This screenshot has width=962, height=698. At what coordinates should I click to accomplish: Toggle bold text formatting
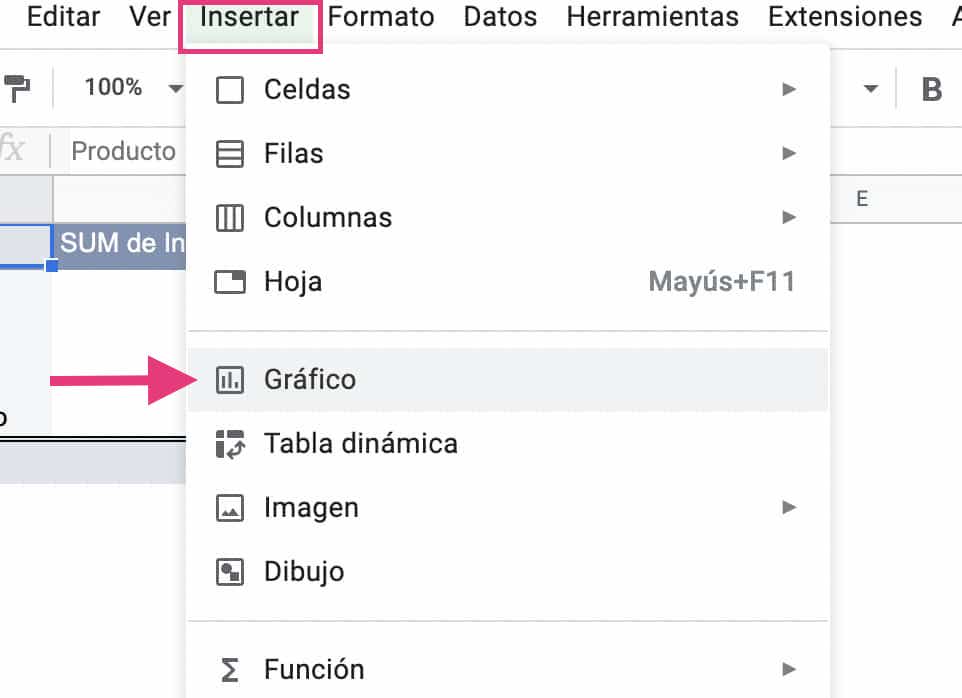931,89
